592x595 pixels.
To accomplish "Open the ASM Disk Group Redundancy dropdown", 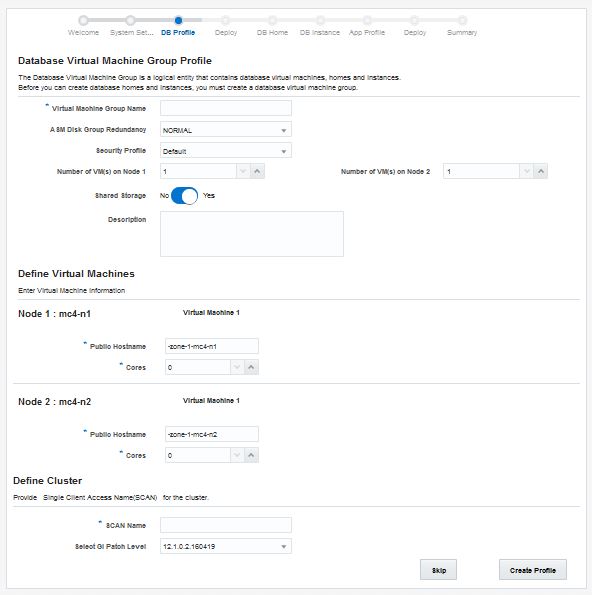I will click(226, 129).
